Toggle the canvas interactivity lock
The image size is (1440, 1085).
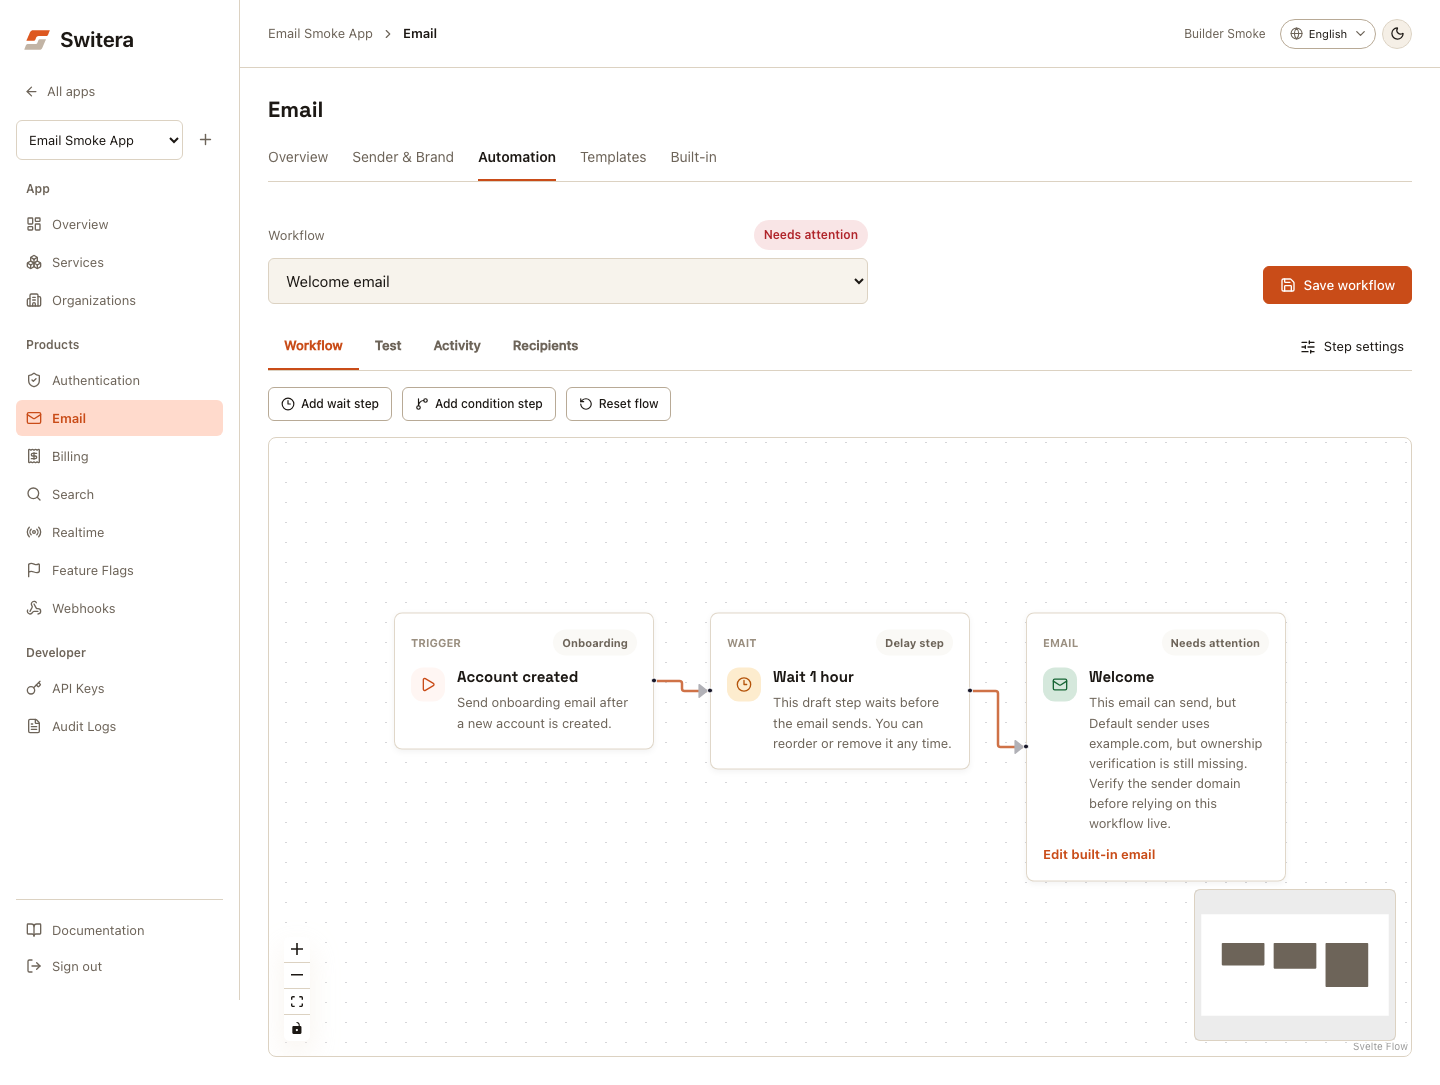click(x=297, y=1028)
